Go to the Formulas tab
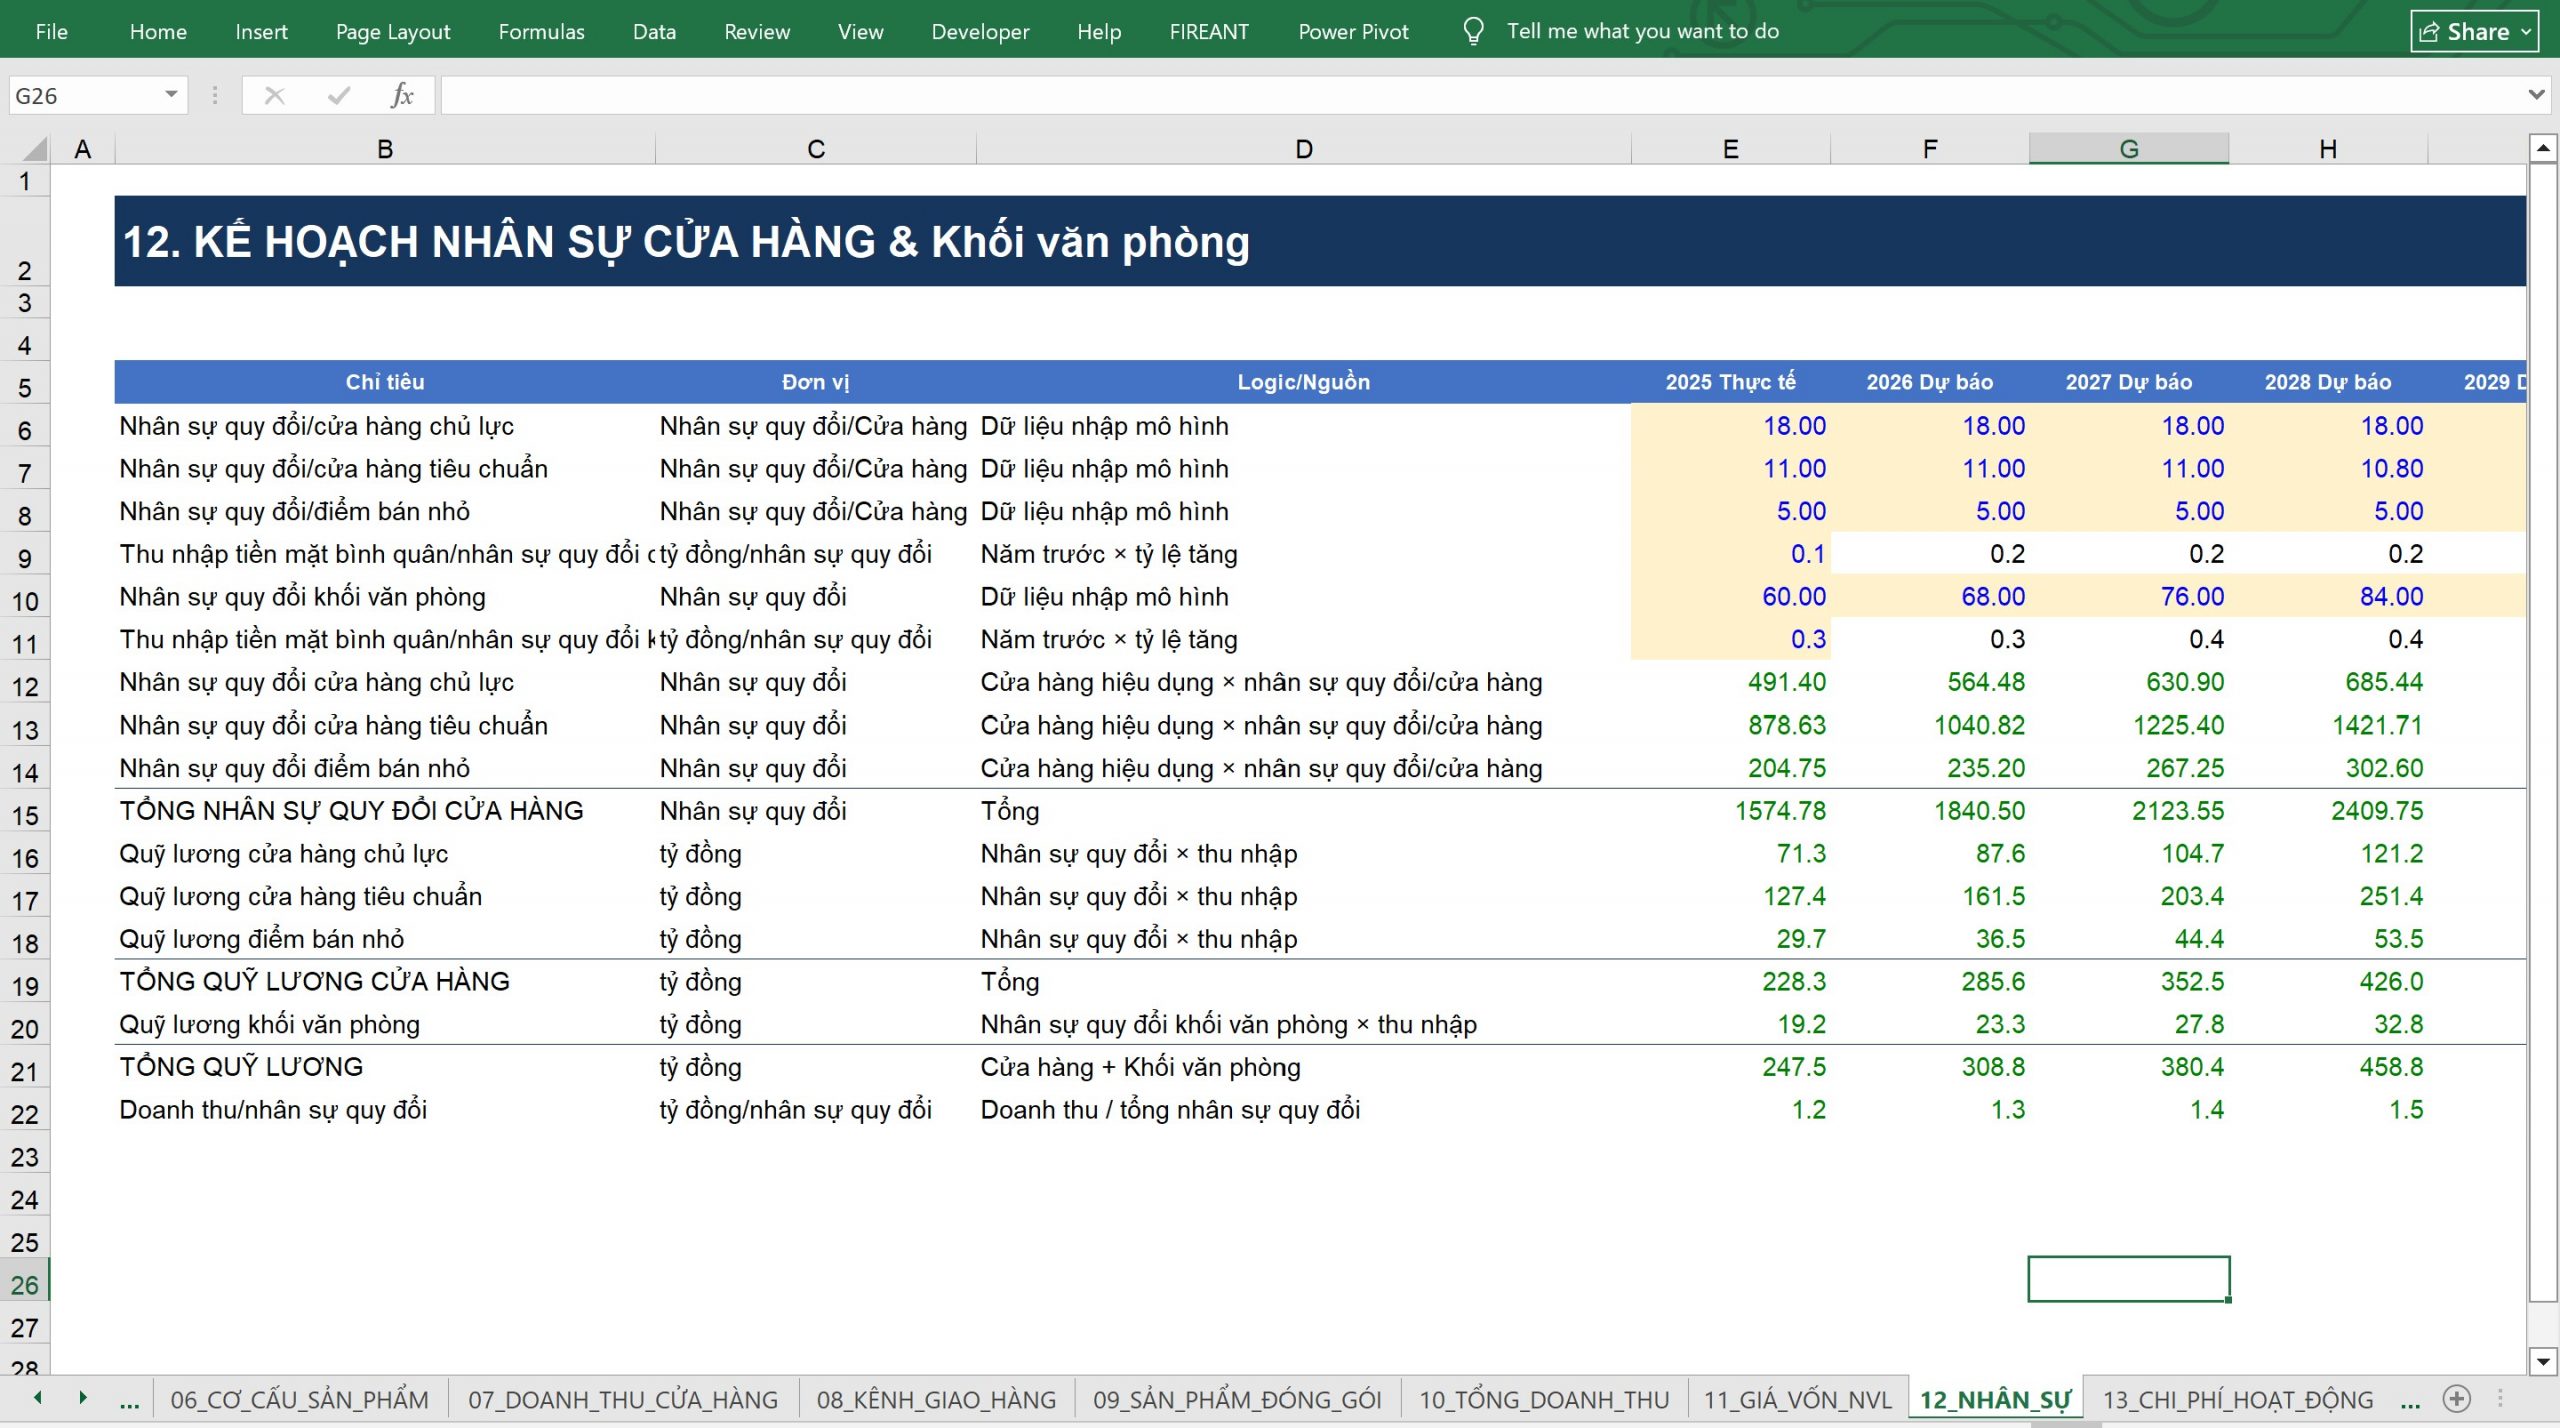The width and height of the screenshot is (2560, 1428). pyautogui.click(x=541, y=31)
